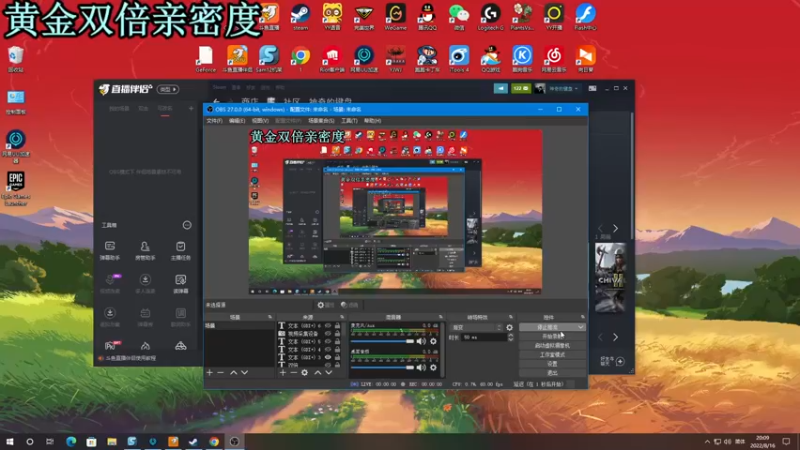Open the Kugou Music blue K icon
Viewport: 800px width, 450px height.
[x=522, y=58]
